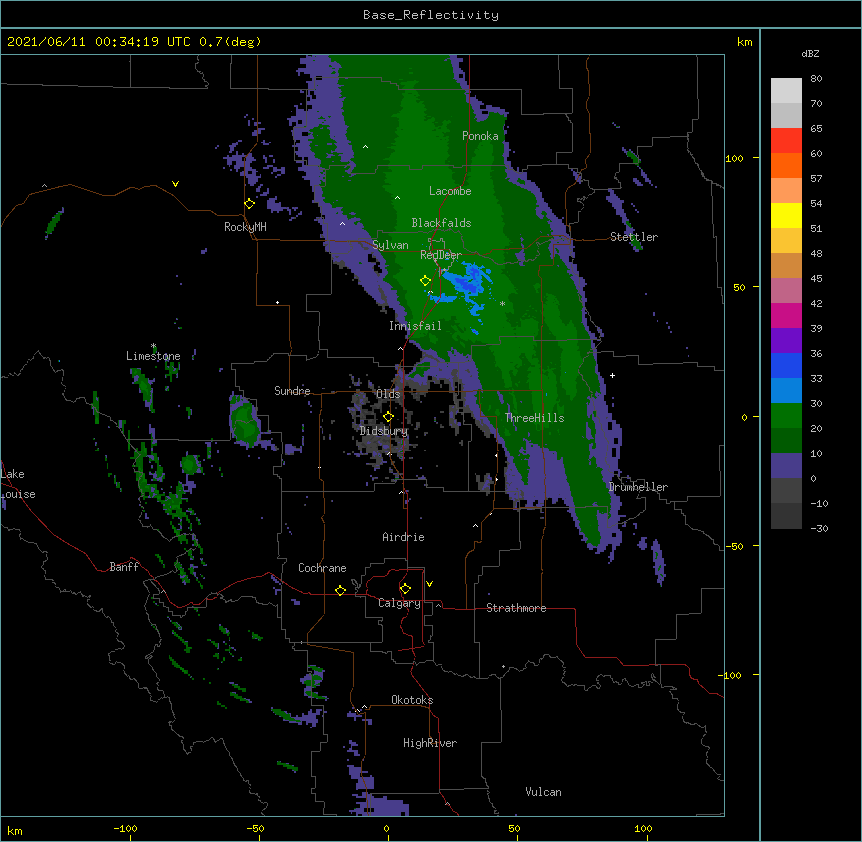Viewport: 862px width, 842px height.
Task: Click the Innisfail city label
Action: pyautogui.click(x=415, y=326)
